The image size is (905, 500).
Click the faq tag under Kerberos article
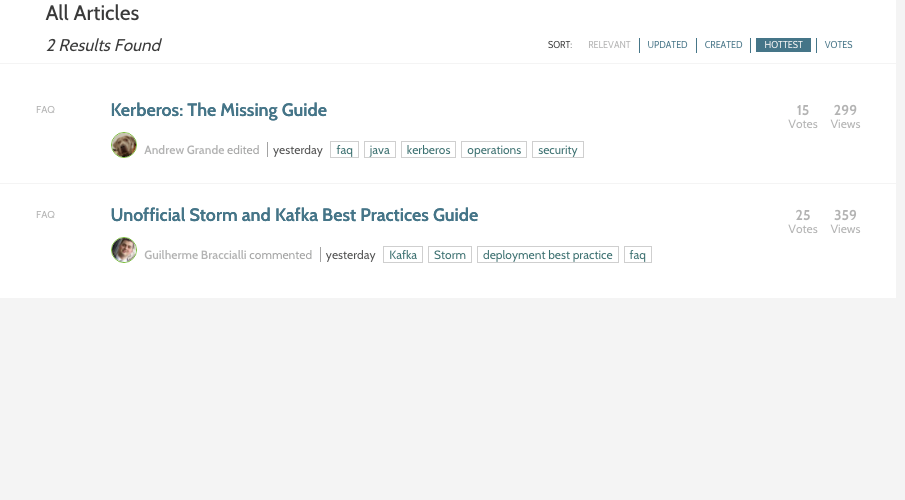pyautogui.click(x=344, y=150)
